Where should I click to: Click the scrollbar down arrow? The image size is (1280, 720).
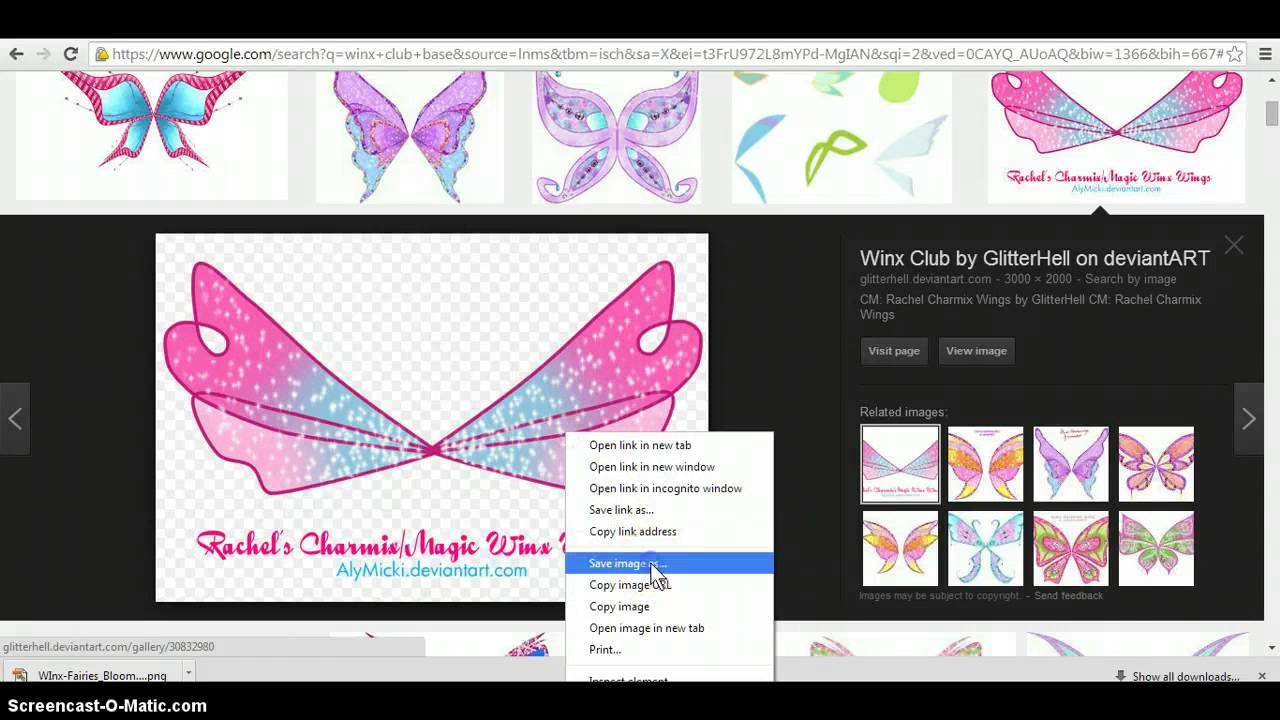click(x=1272, y=648)
